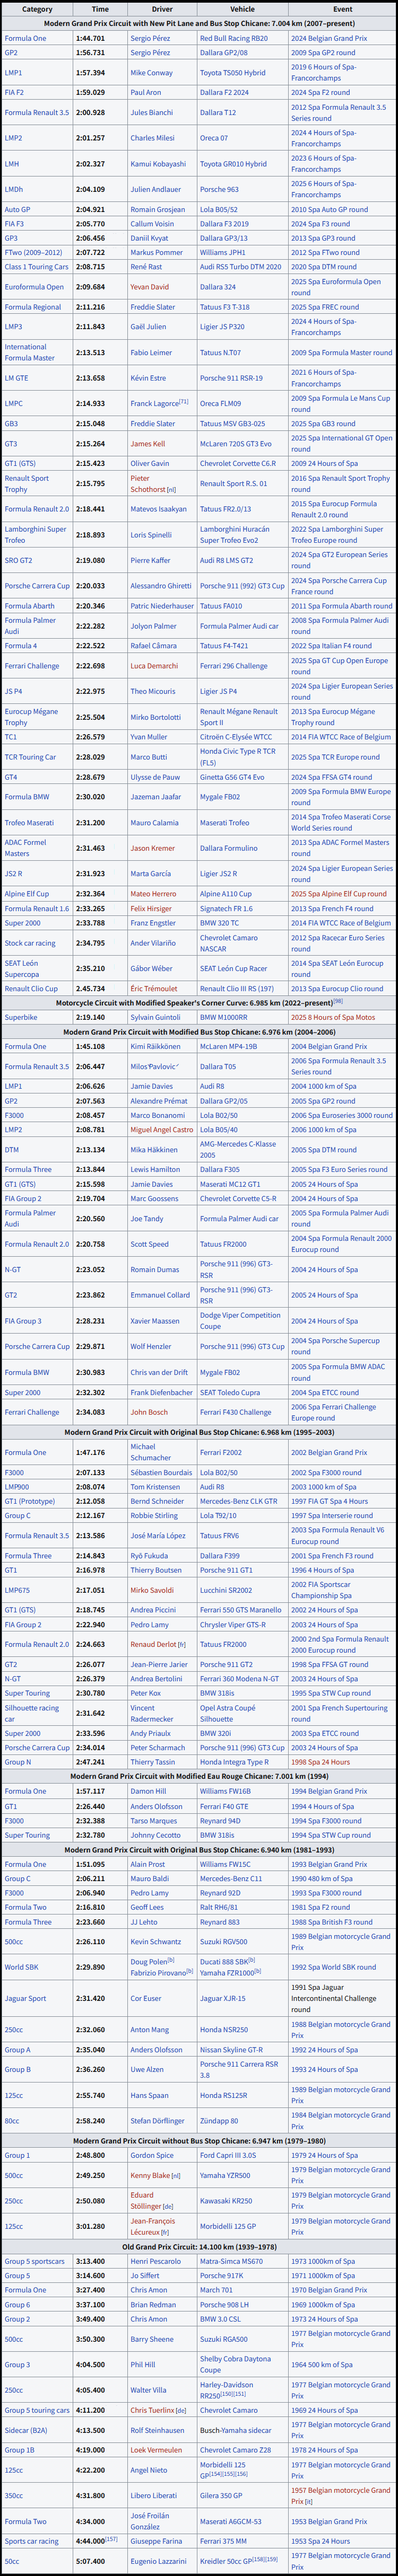This screenshot has width=398, height=2576.
Task: Click rider Barry Sheene
Action: [152, 2339]
